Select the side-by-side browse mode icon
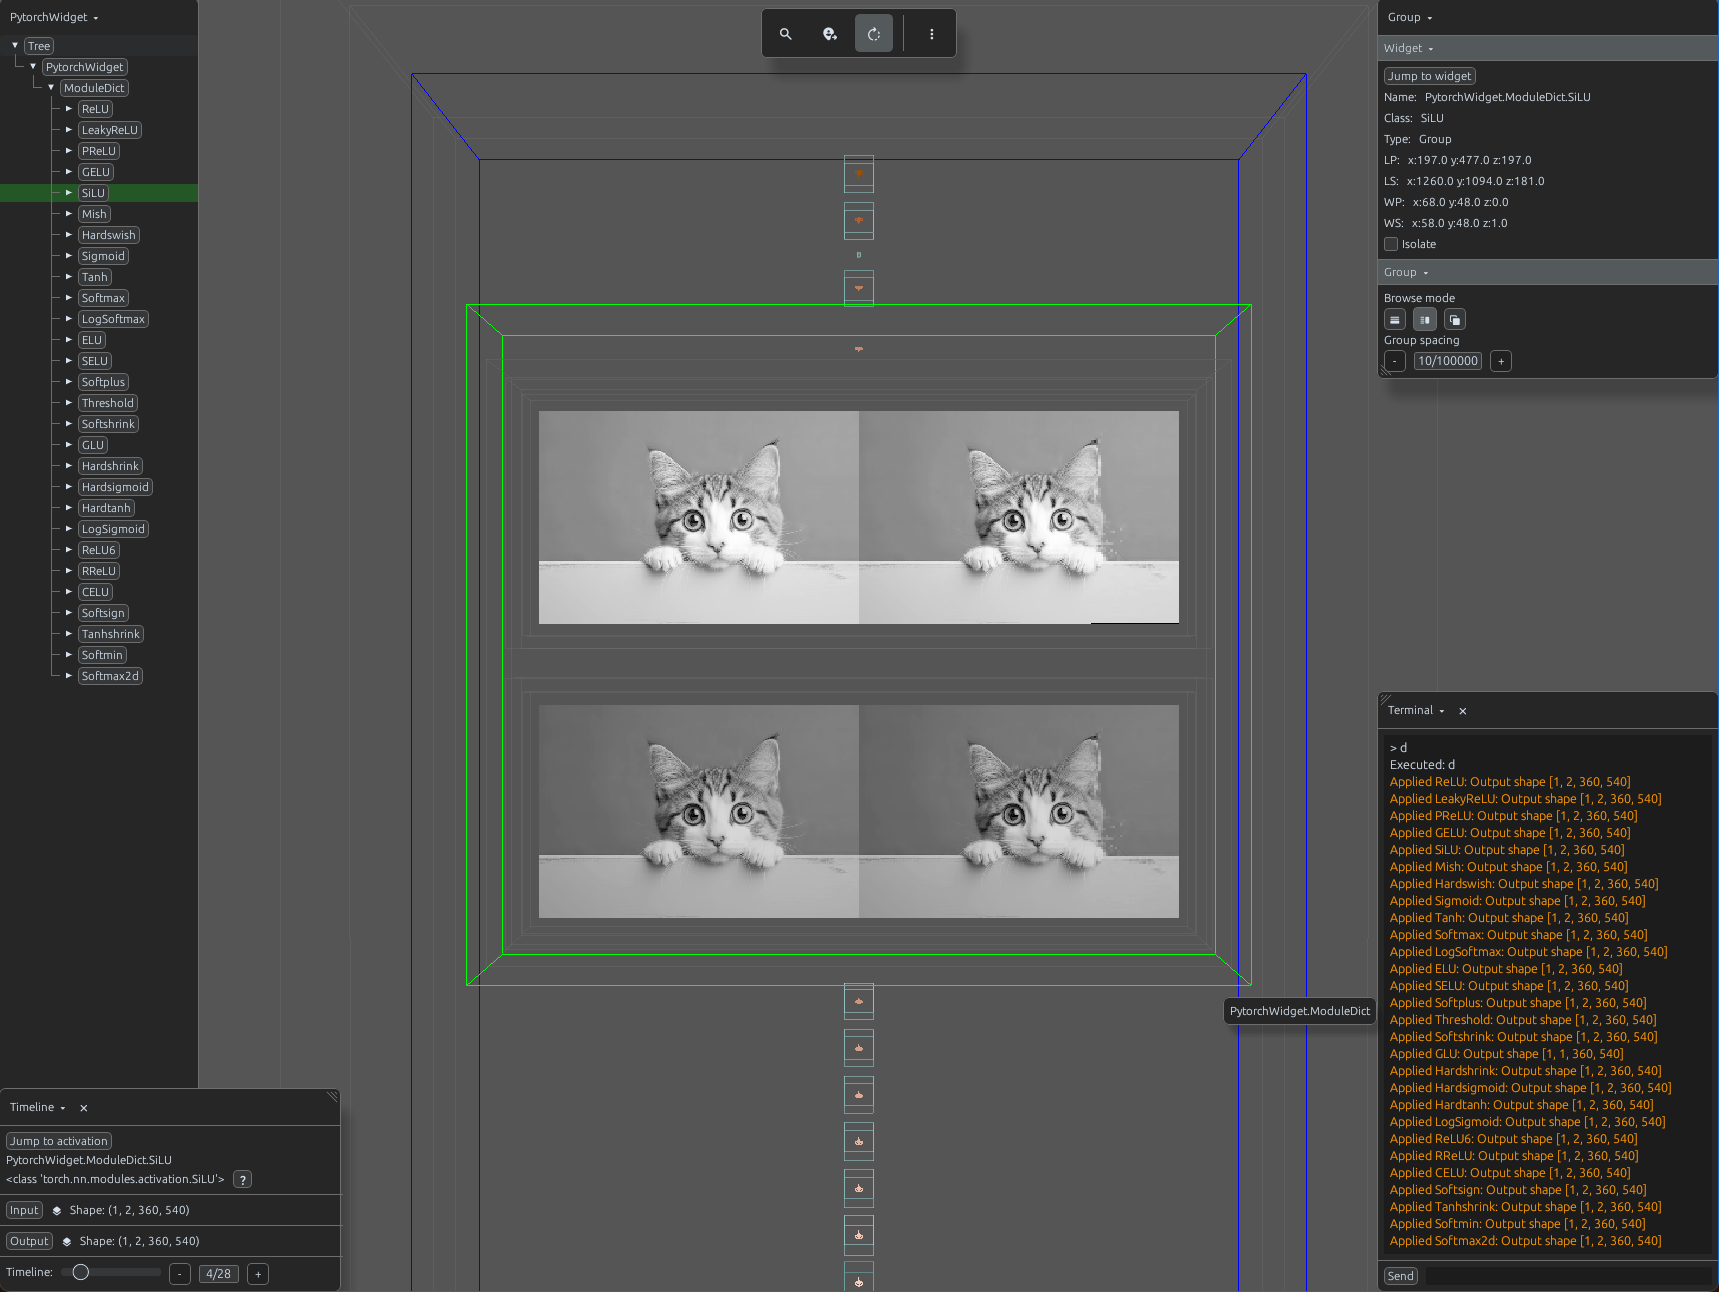This screenshot has height=1292, width=1719. [1425, 319]
